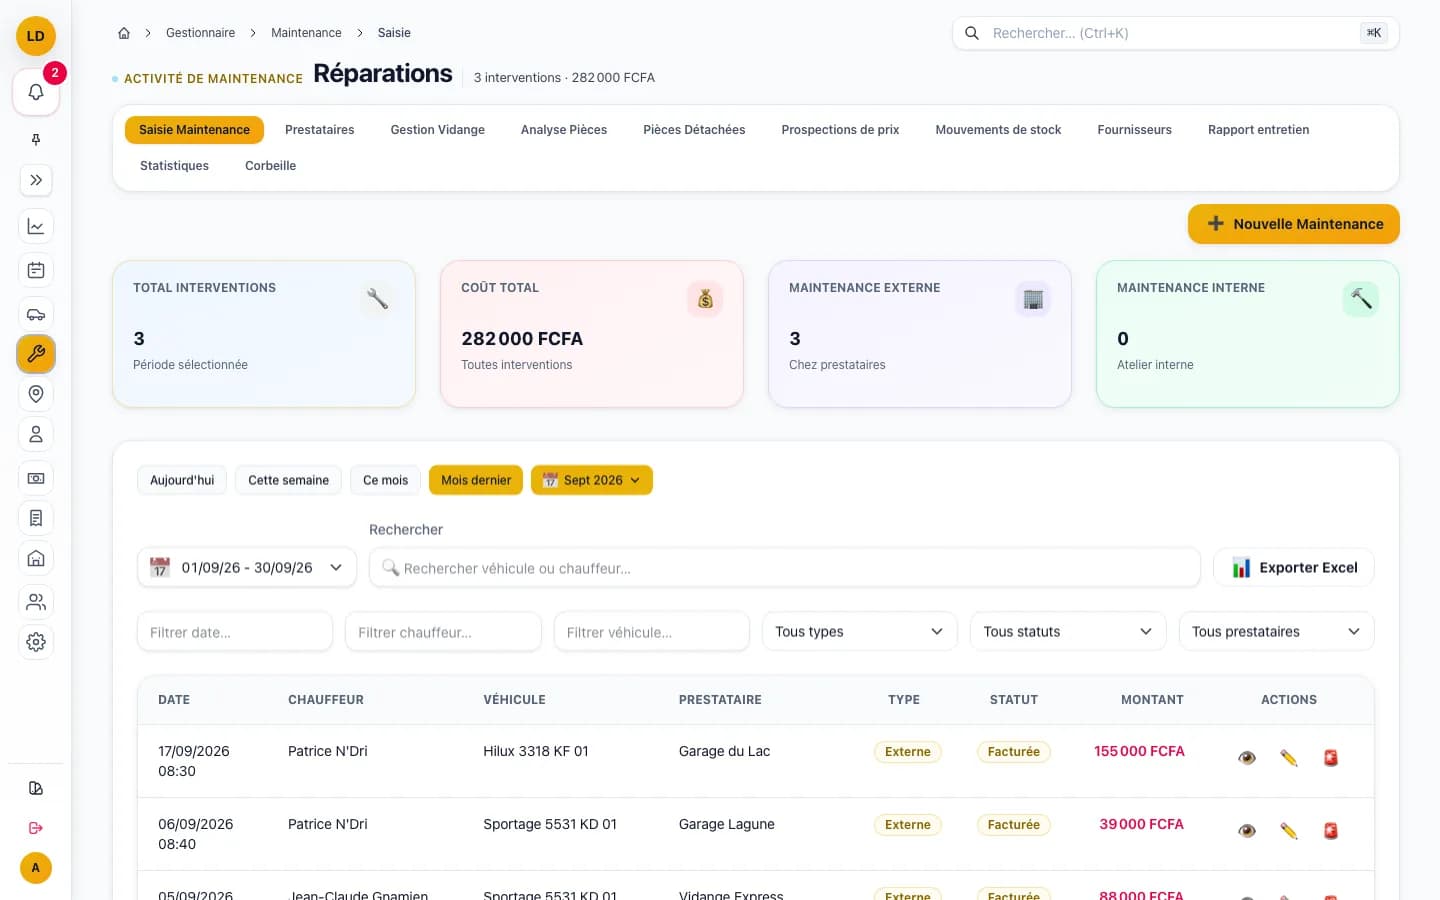Image resolution: width=1440 pixels, height=900 pixels.
Task: Open the vehicles car sidebar icon
Action: tap(36, 314)
